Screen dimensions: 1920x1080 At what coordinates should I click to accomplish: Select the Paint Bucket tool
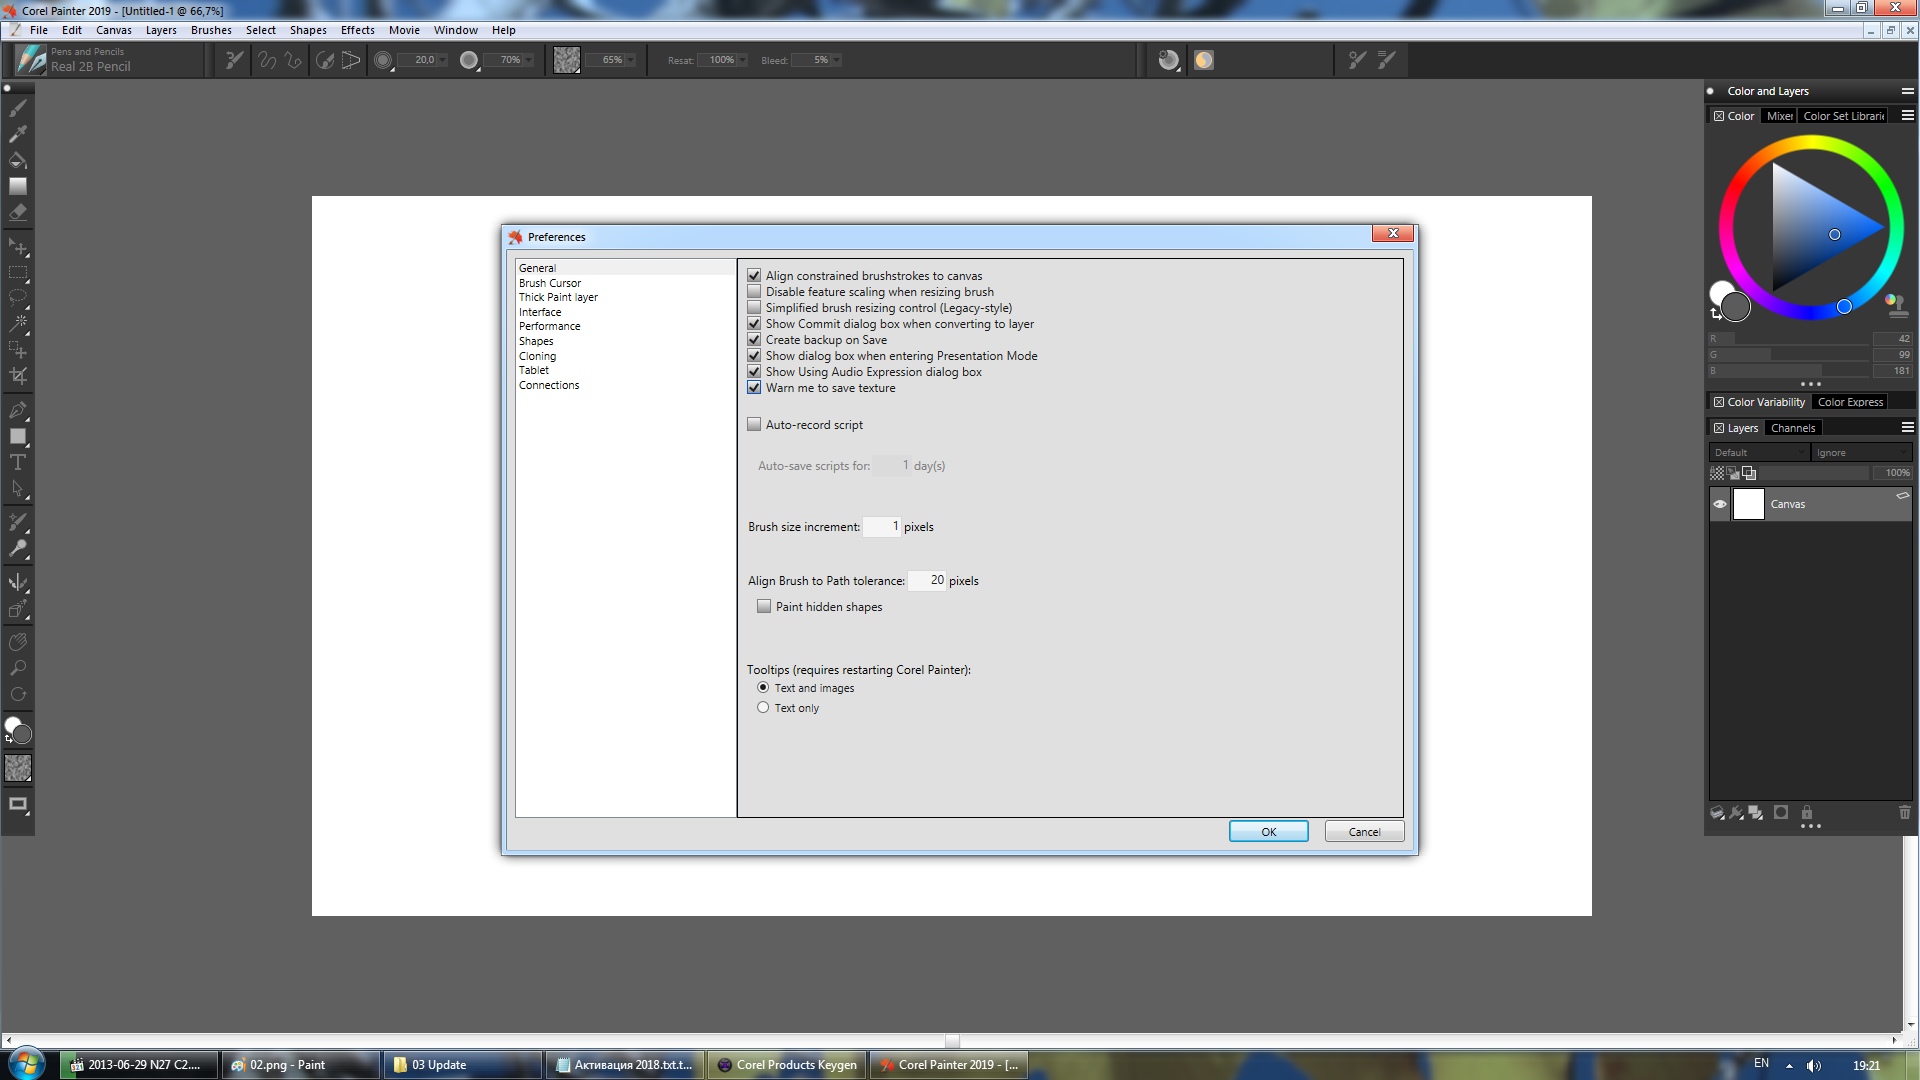[x=17, y=160]
